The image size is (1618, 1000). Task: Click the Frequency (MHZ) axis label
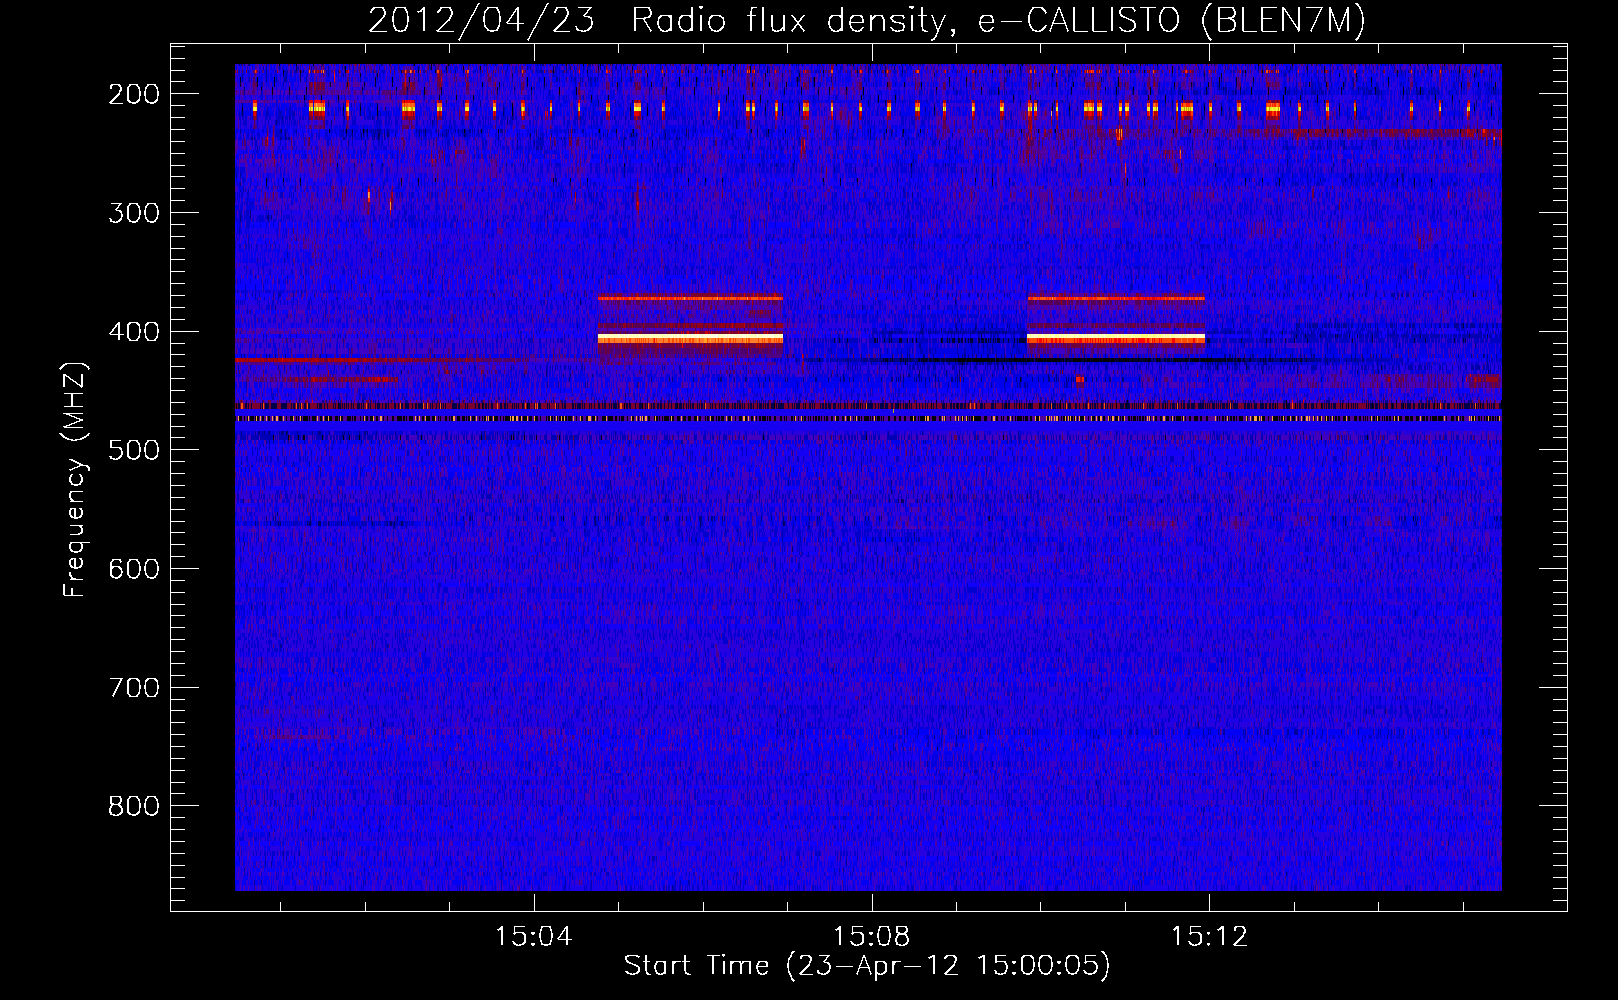tap(75, 479)
